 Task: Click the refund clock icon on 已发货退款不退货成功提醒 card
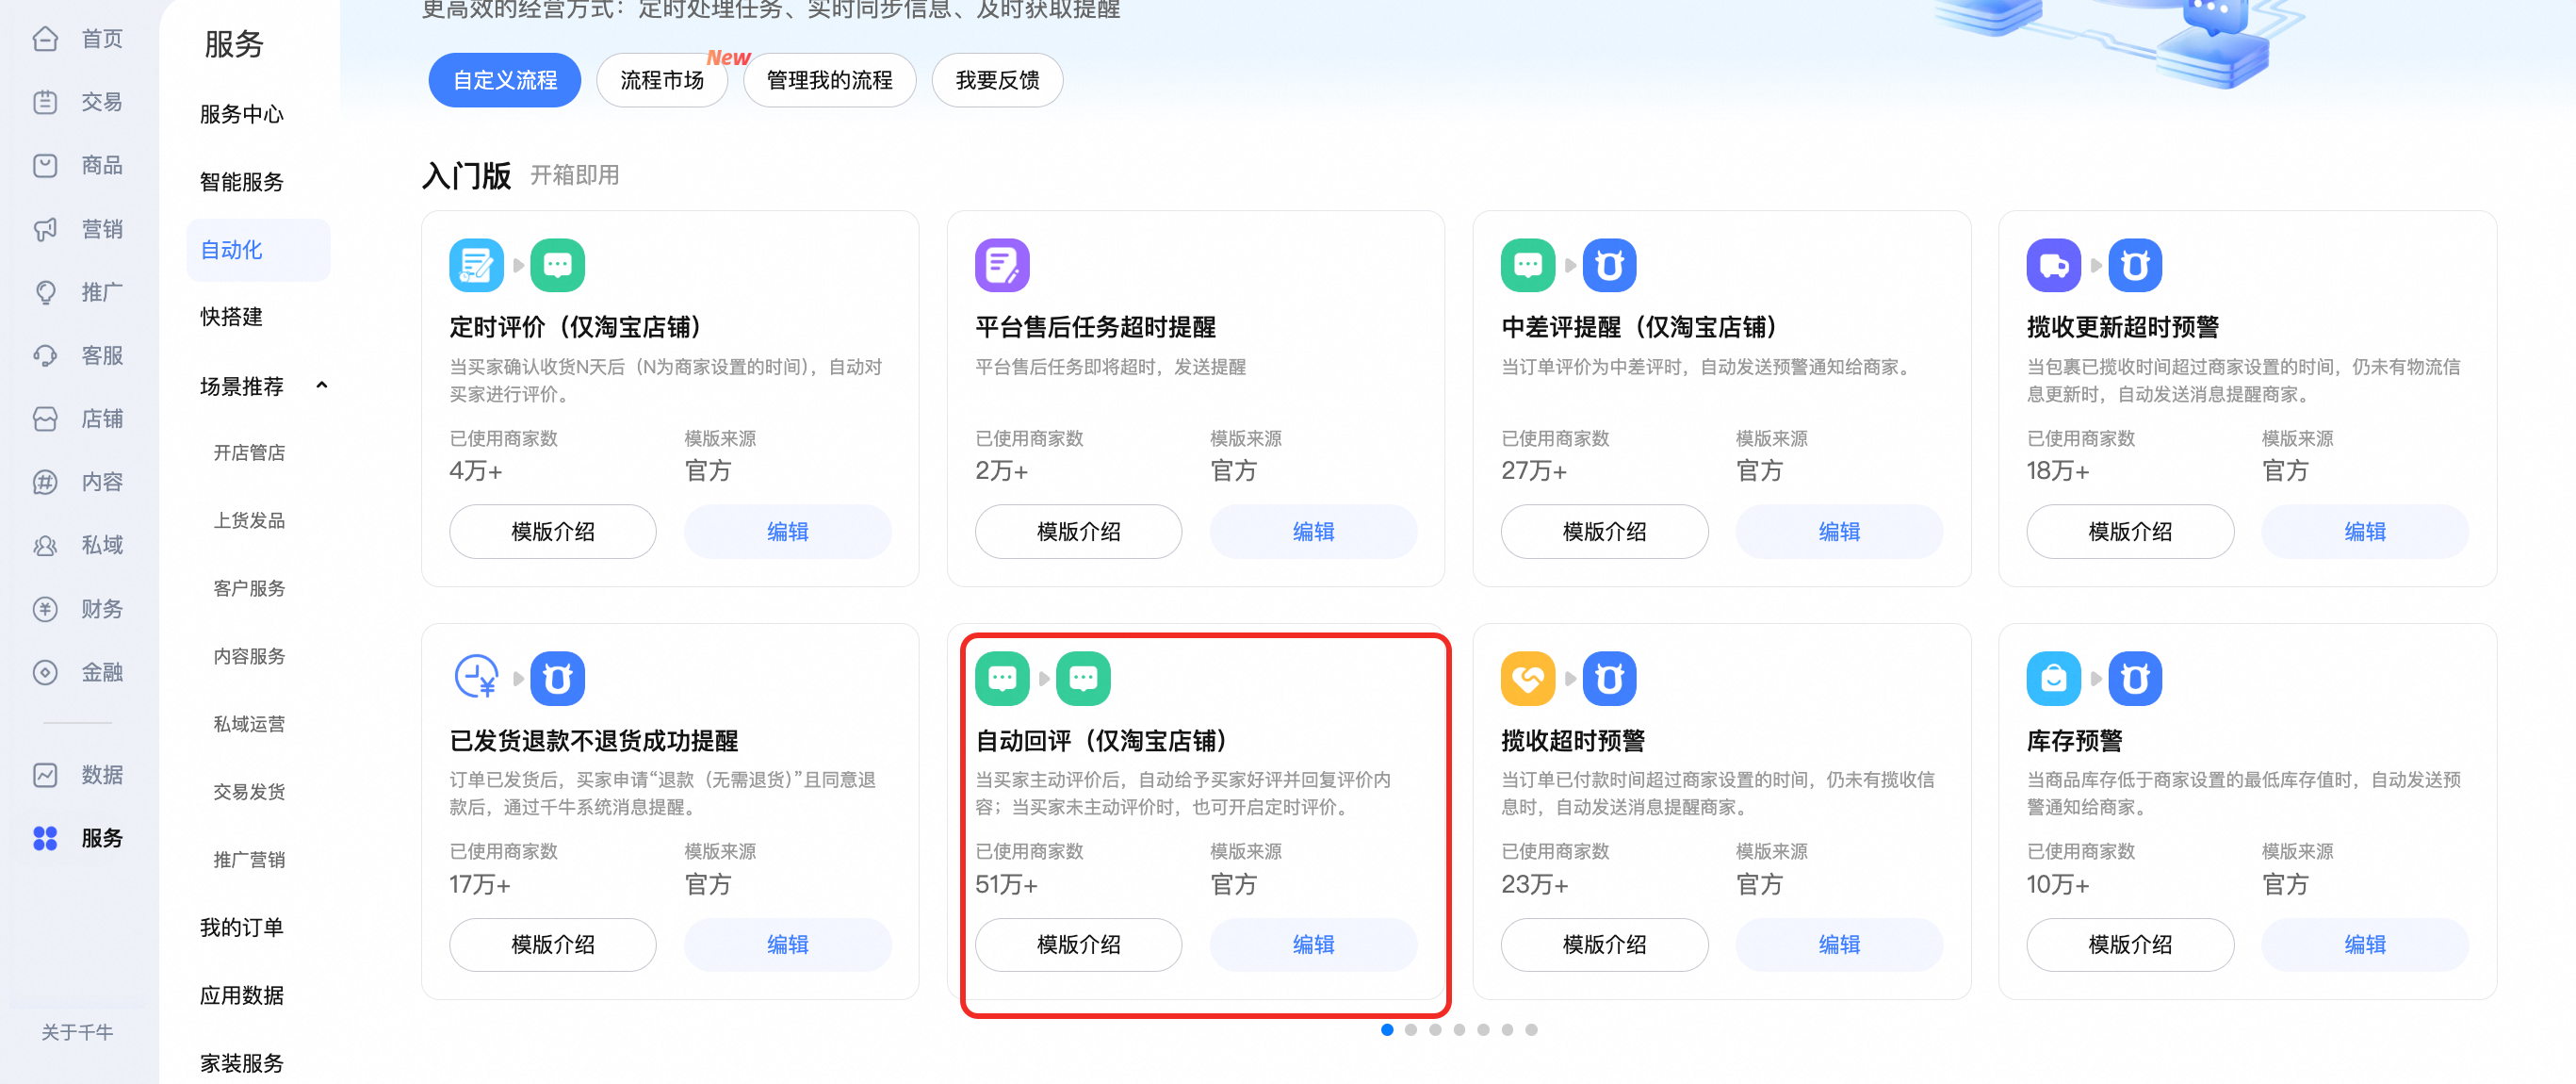476,678
